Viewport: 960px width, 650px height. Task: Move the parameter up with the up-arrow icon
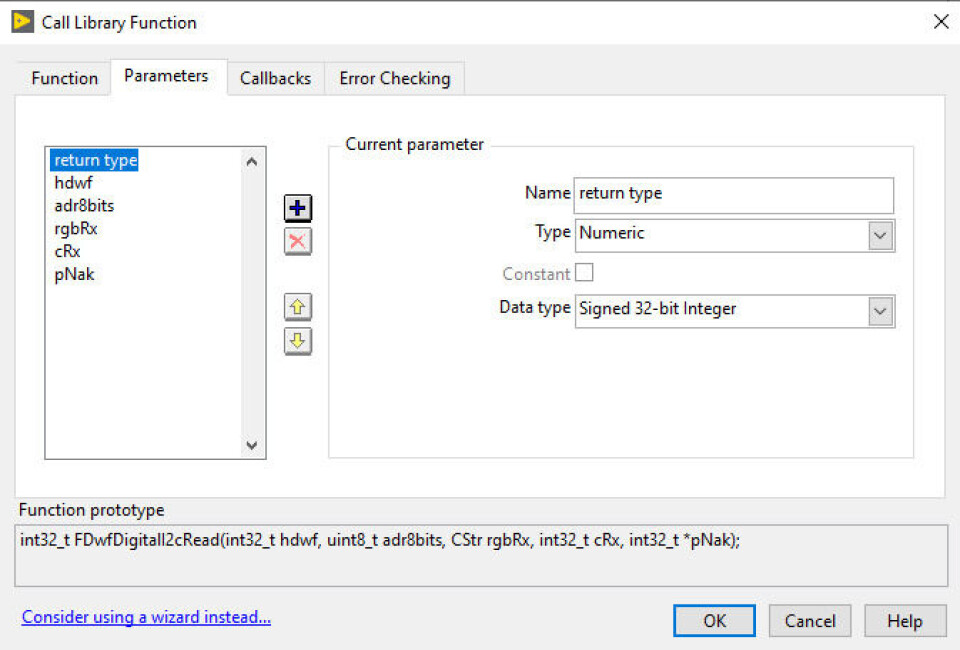[x=298, y=307]
